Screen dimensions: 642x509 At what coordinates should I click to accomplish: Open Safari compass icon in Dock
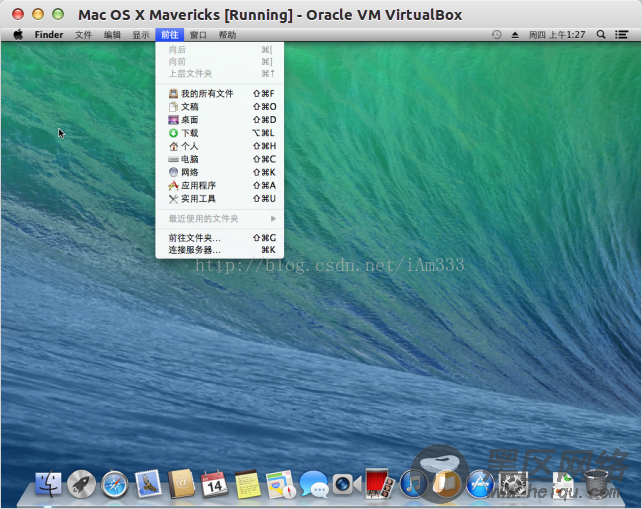click(x=115, y=484)
